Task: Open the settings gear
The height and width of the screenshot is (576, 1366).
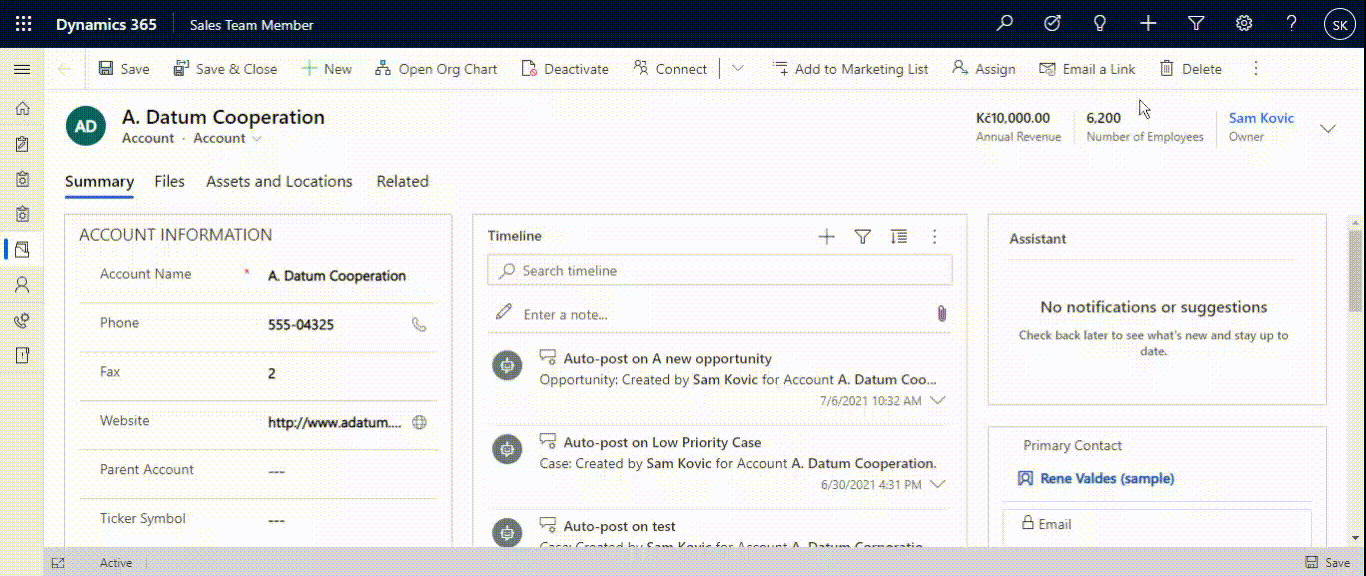Action: (1244, 24)
